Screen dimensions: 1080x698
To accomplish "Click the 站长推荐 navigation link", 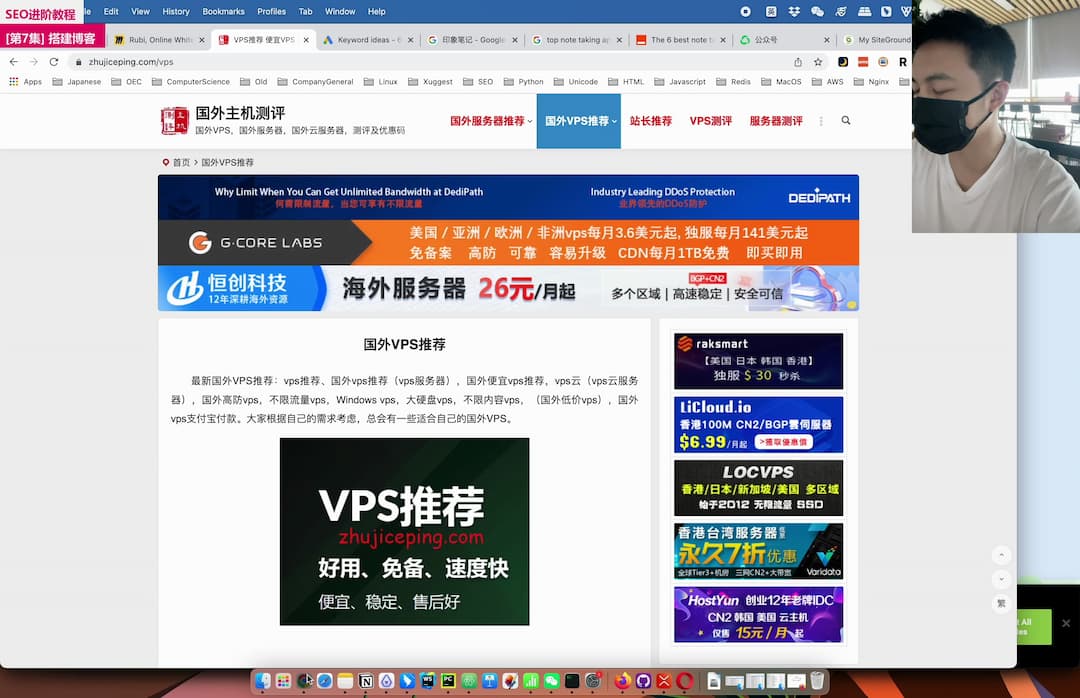I will pos(652,119).
